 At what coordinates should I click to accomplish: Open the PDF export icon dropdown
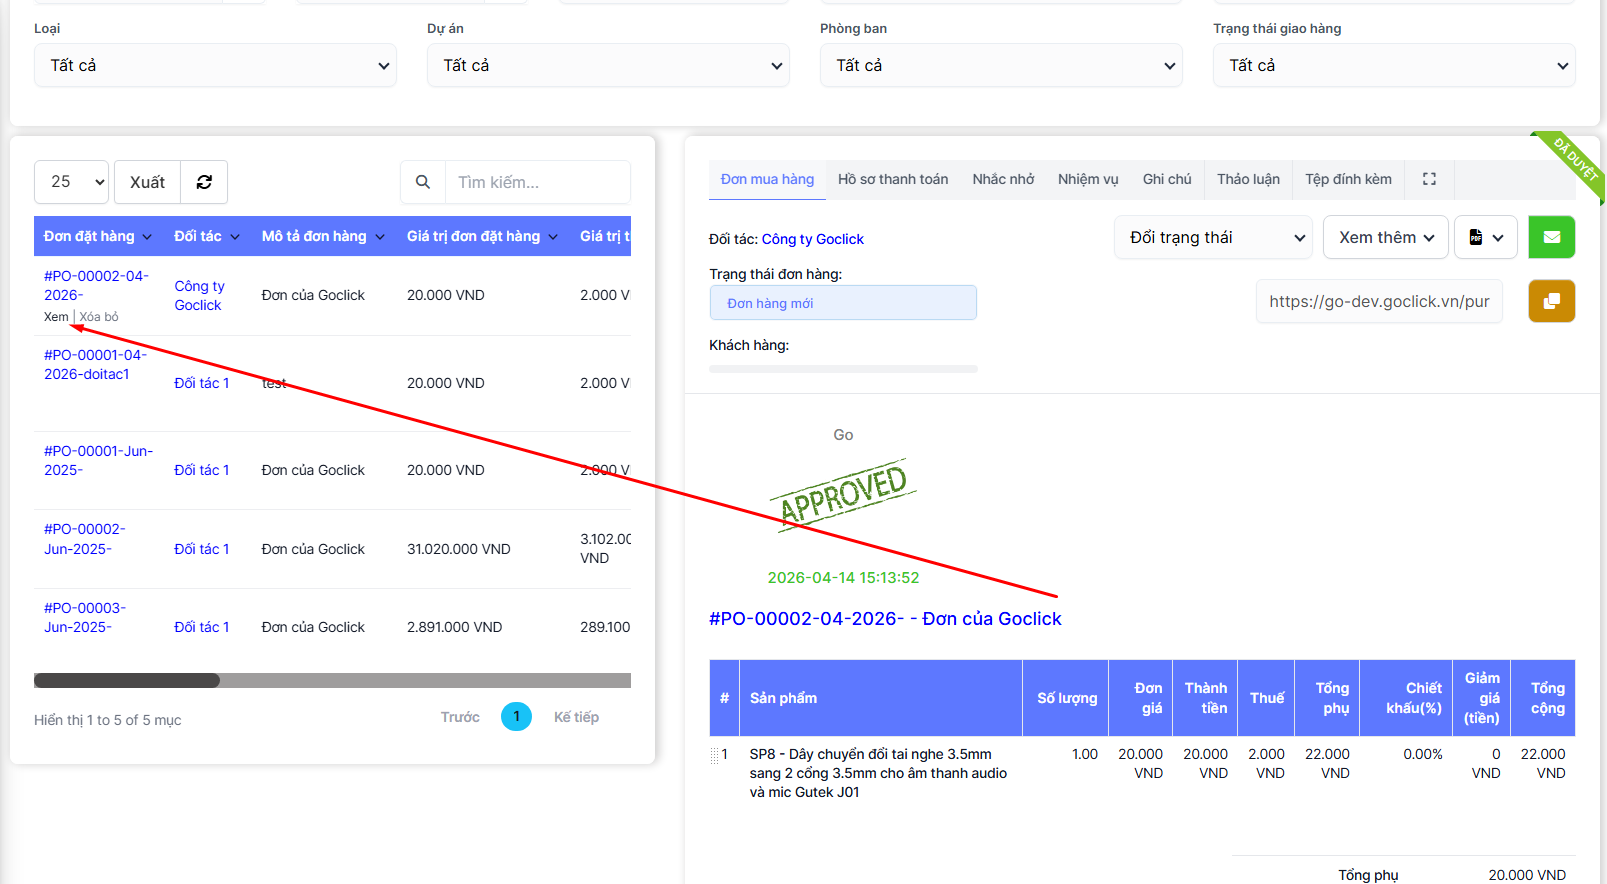click(1485, 237)
